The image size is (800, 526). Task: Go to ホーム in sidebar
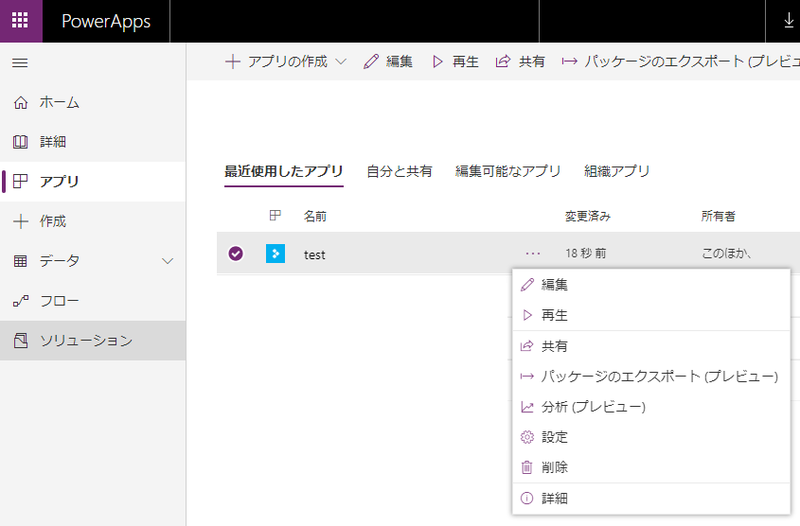[93, 103]
